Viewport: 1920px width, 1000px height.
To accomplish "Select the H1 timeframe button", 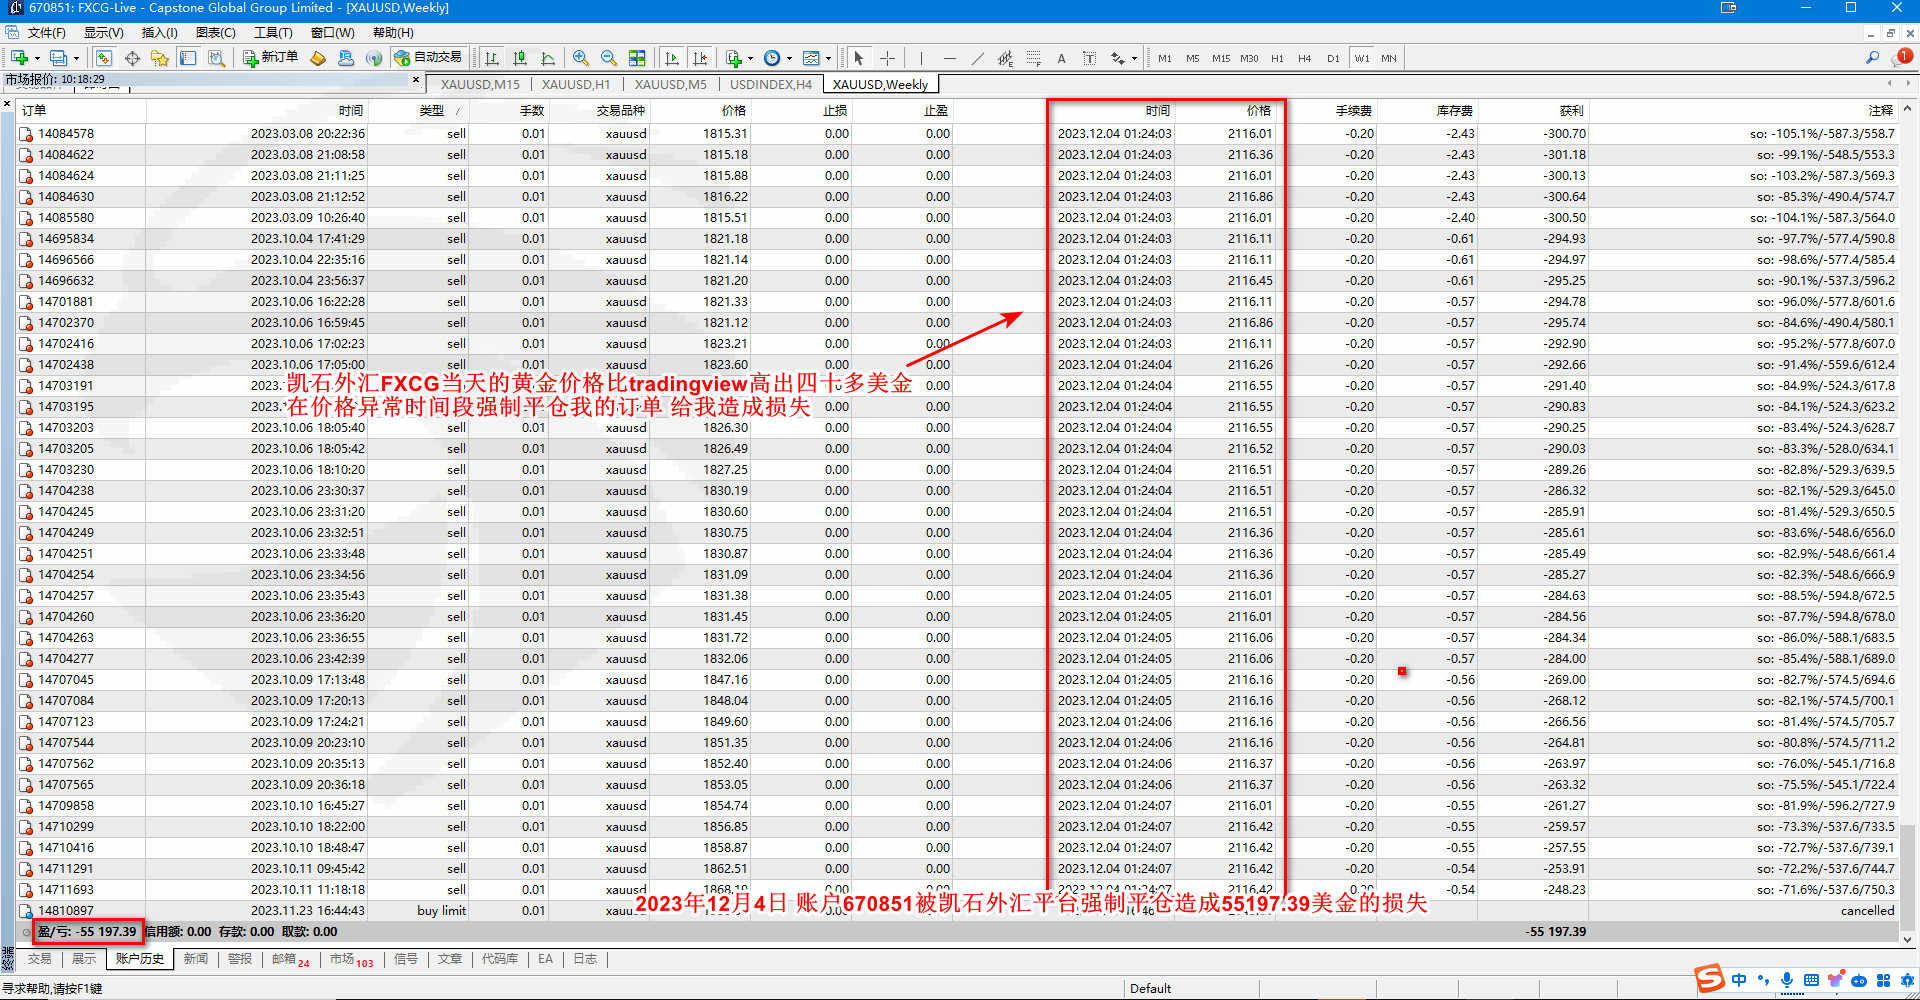I will point(1277,58).
